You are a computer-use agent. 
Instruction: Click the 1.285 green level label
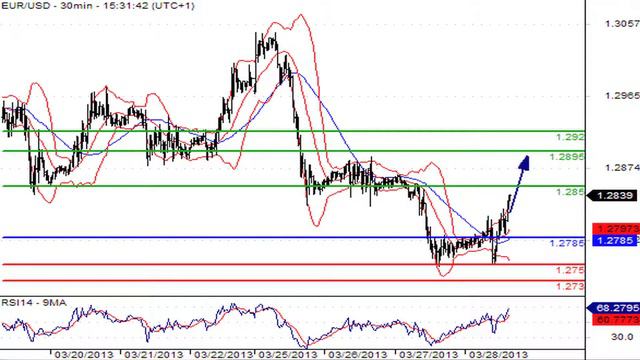pyautogui.click(x=570, y=192)
